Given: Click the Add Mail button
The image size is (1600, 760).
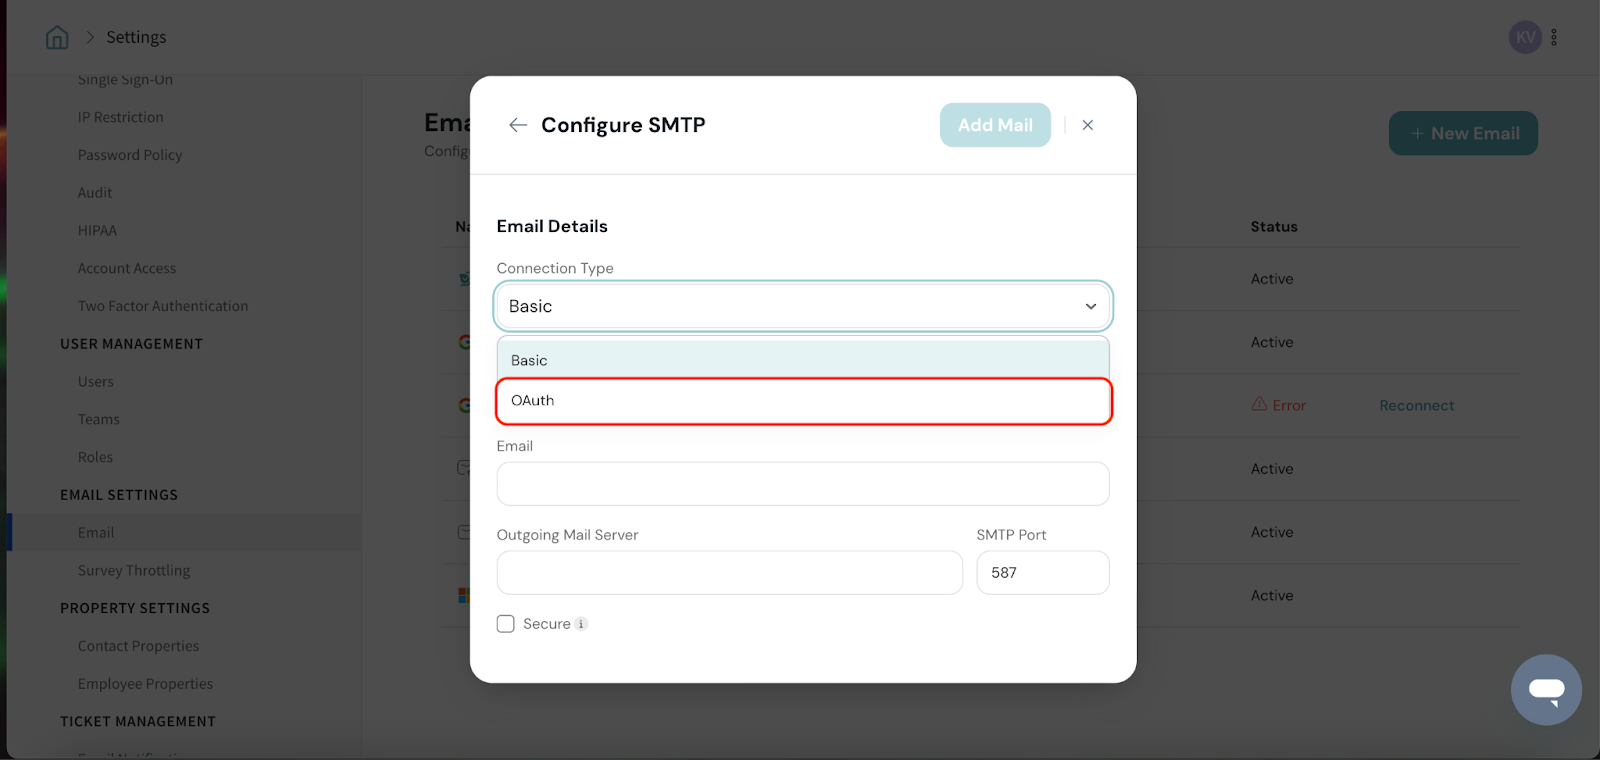Looking at the screenshot, I should tap(995, 125).
